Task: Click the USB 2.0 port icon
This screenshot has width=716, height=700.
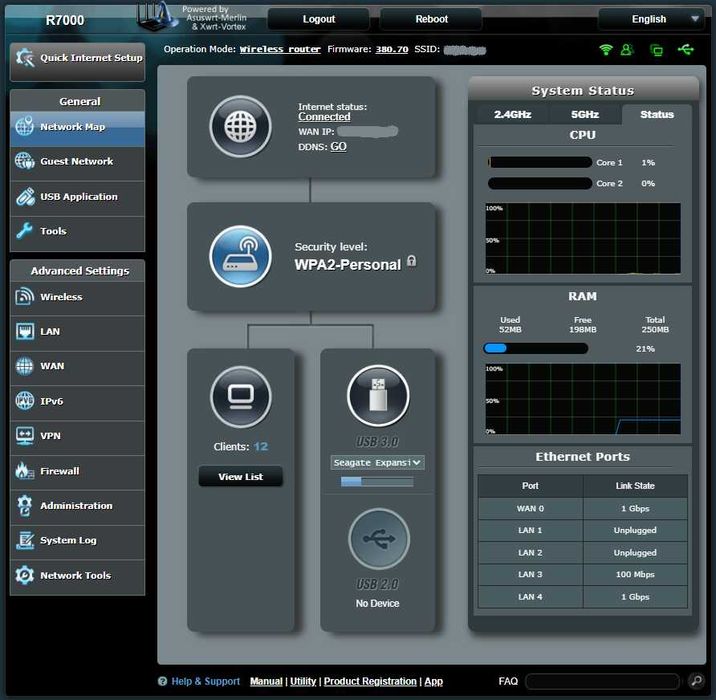Action: pyautogui.click(x=378, y=540)
